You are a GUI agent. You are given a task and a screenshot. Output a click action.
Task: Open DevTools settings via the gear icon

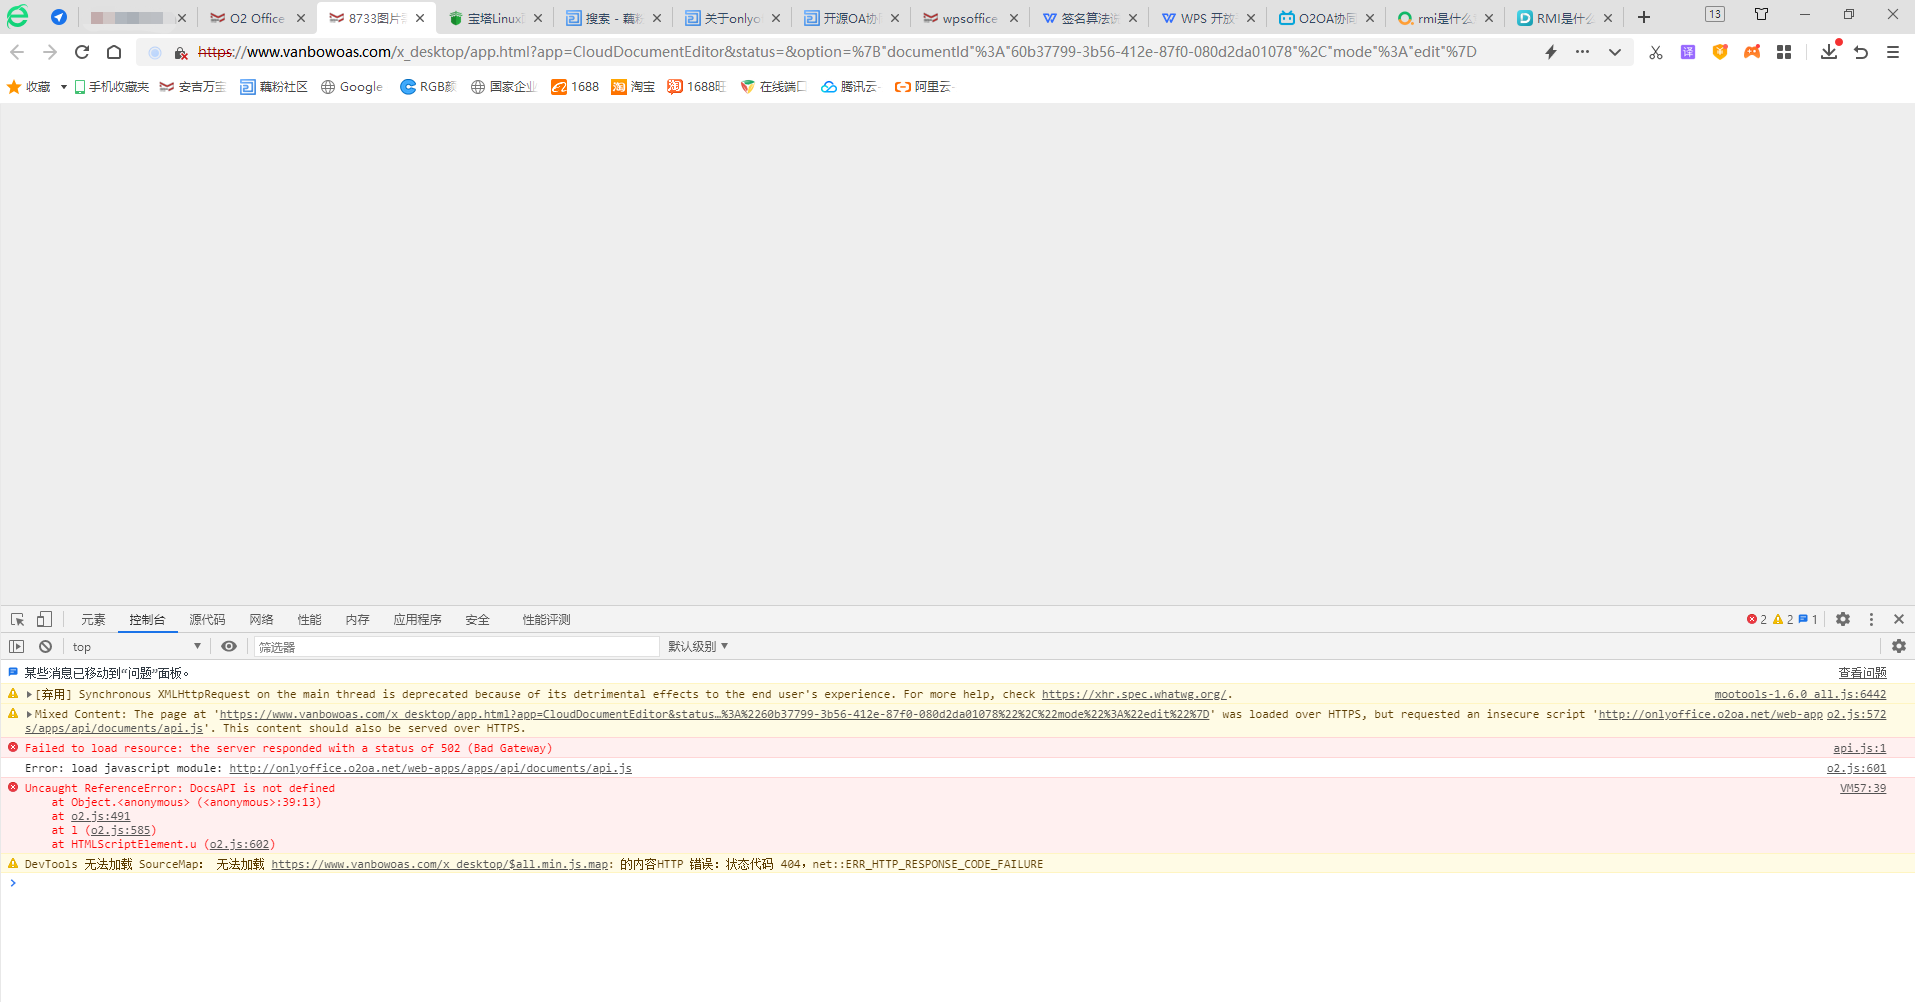1843,619
